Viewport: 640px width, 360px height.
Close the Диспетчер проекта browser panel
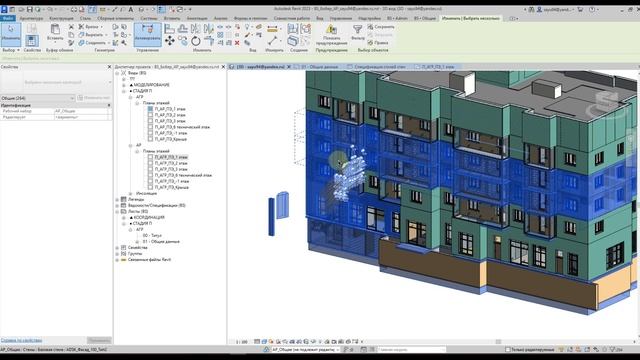pos(223,67)
